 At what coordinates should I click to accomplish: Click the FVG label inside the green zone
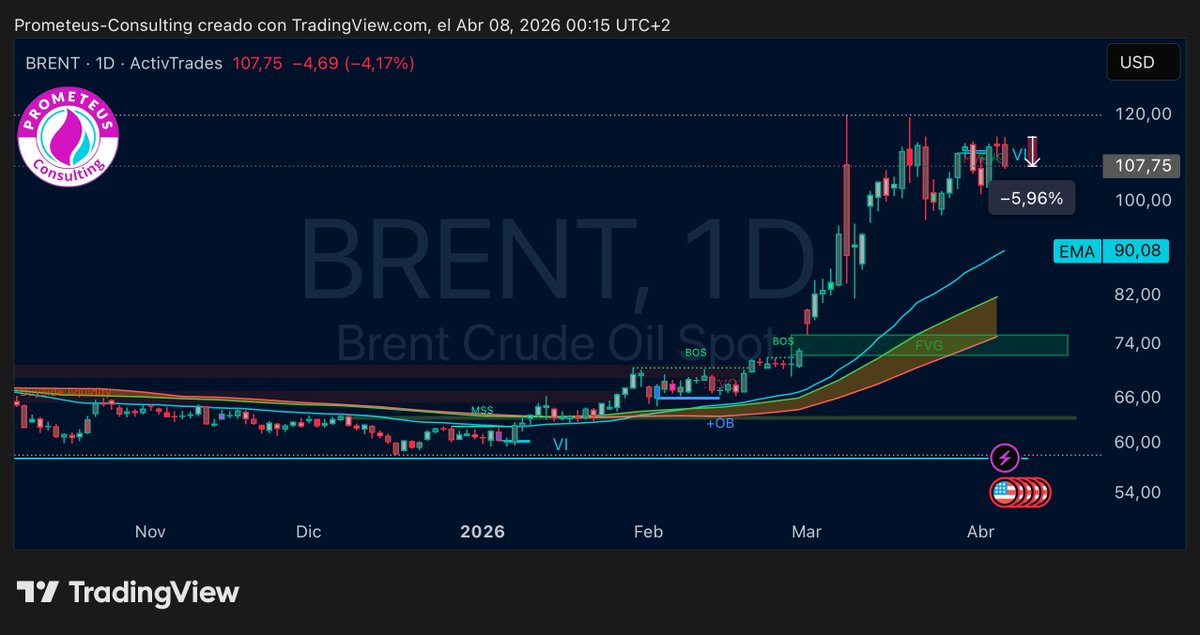click(x=929, y=345)
